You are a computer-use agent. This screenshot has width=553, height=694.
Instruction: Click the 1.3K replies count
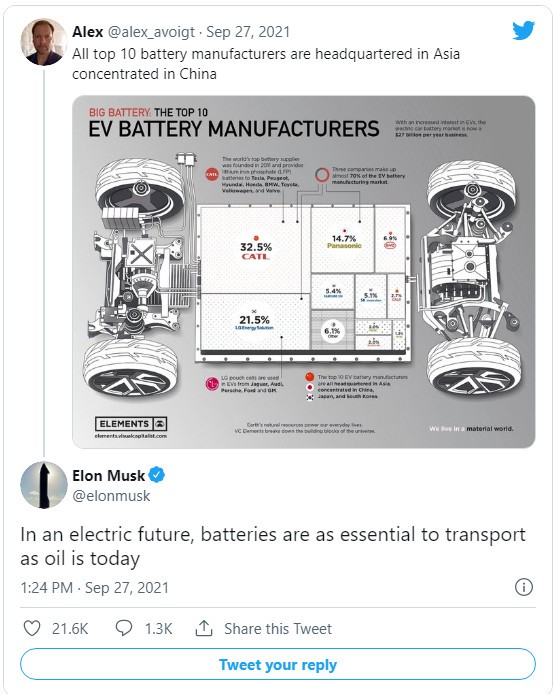pos(159,628)
